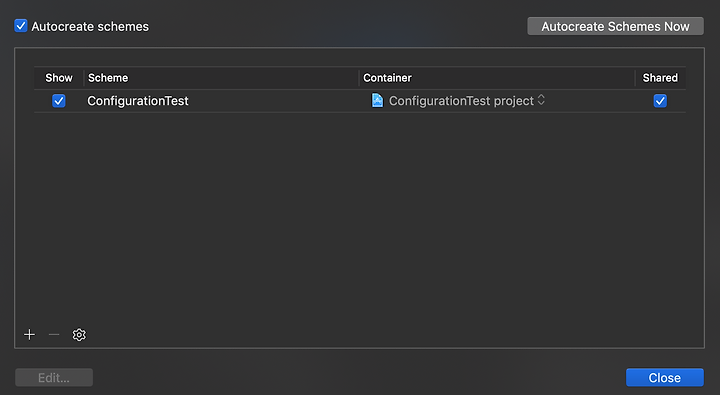Click the Edit... button
This screenshot has width=720, height=395.
coord(54,378)
